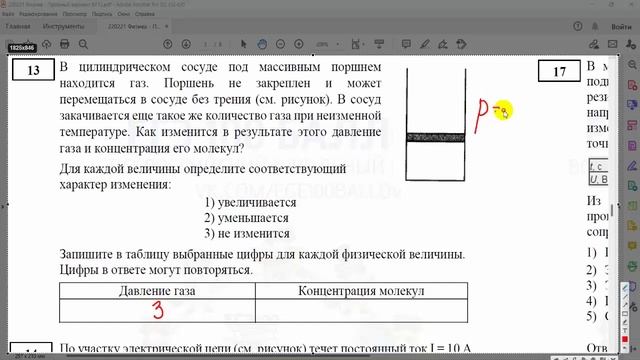Screen dimensions: 640x360
Task: Open the notifications bell
Action: click(x=595, y=27)
